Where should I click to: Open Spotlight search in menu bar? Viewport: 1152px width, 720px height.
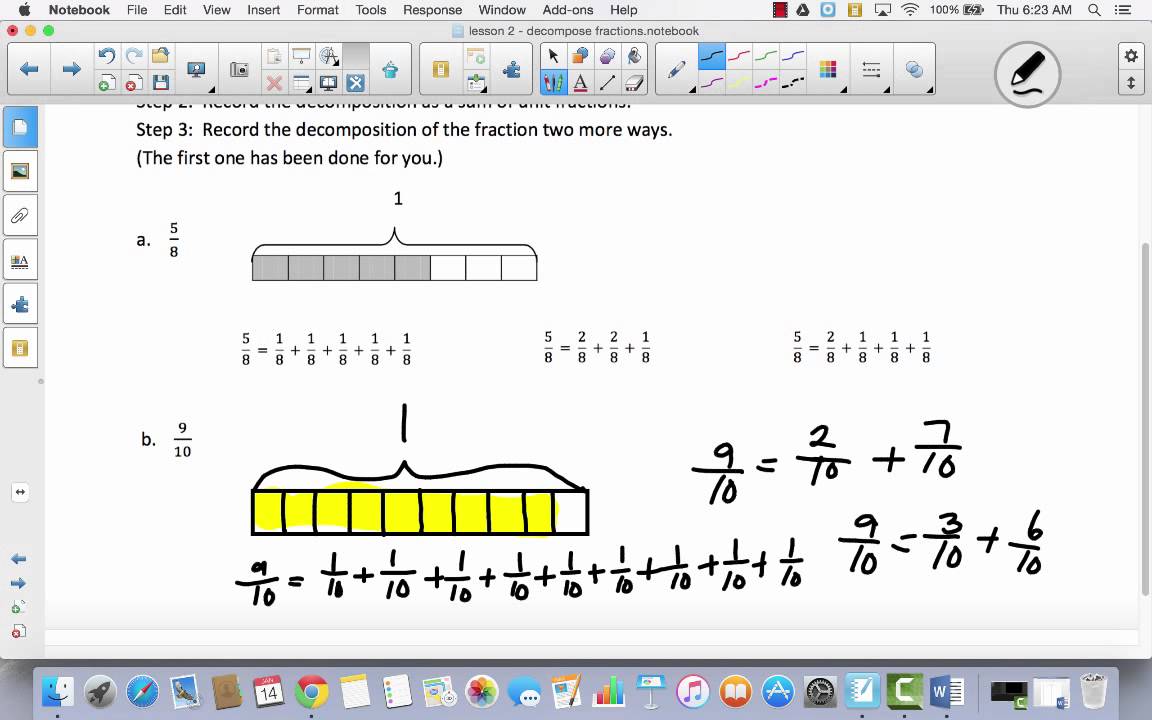tap(1094, 10)
